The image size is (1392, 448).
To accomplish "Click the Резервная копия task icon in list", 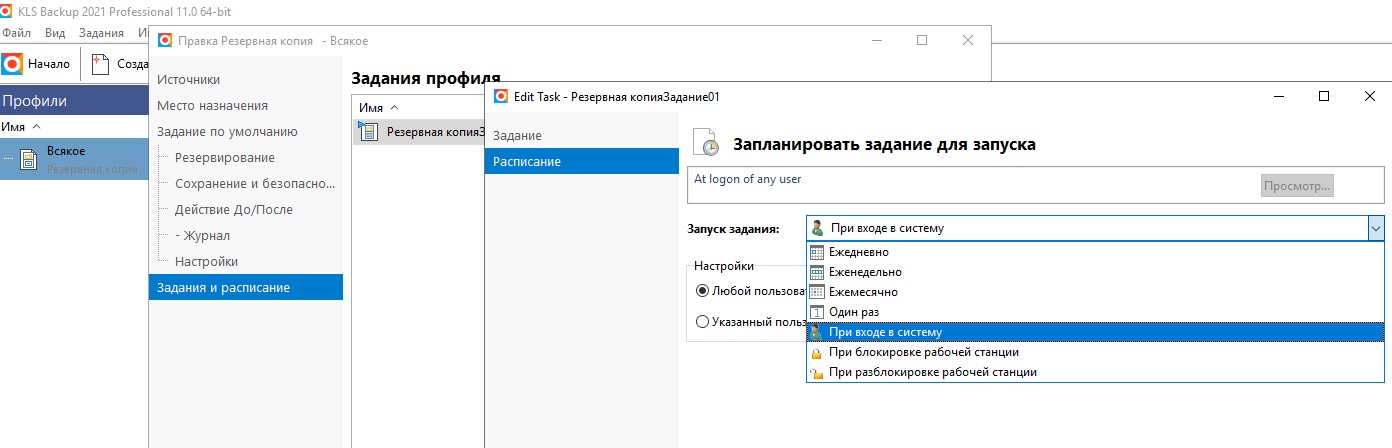I will point(368,132).
